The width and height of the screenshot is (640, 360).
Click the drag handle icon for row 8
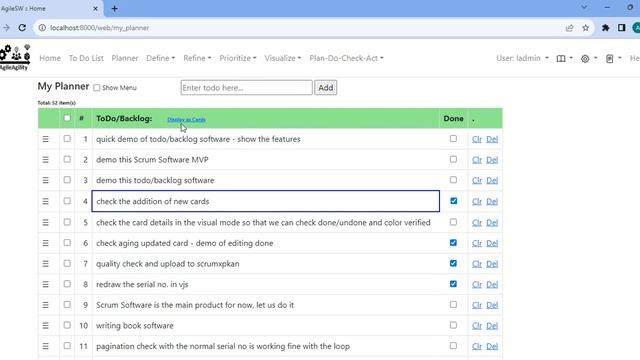point(46,284)
